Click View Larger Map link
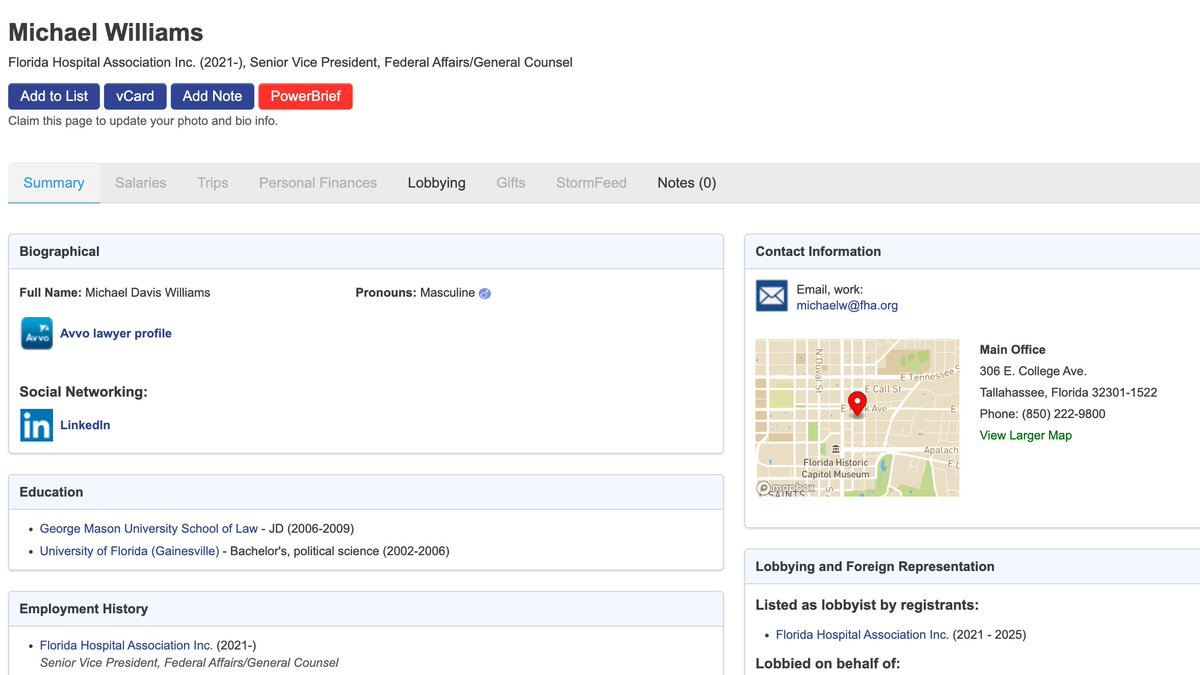Viewport: 1200px width, 675px height. 1026,435
